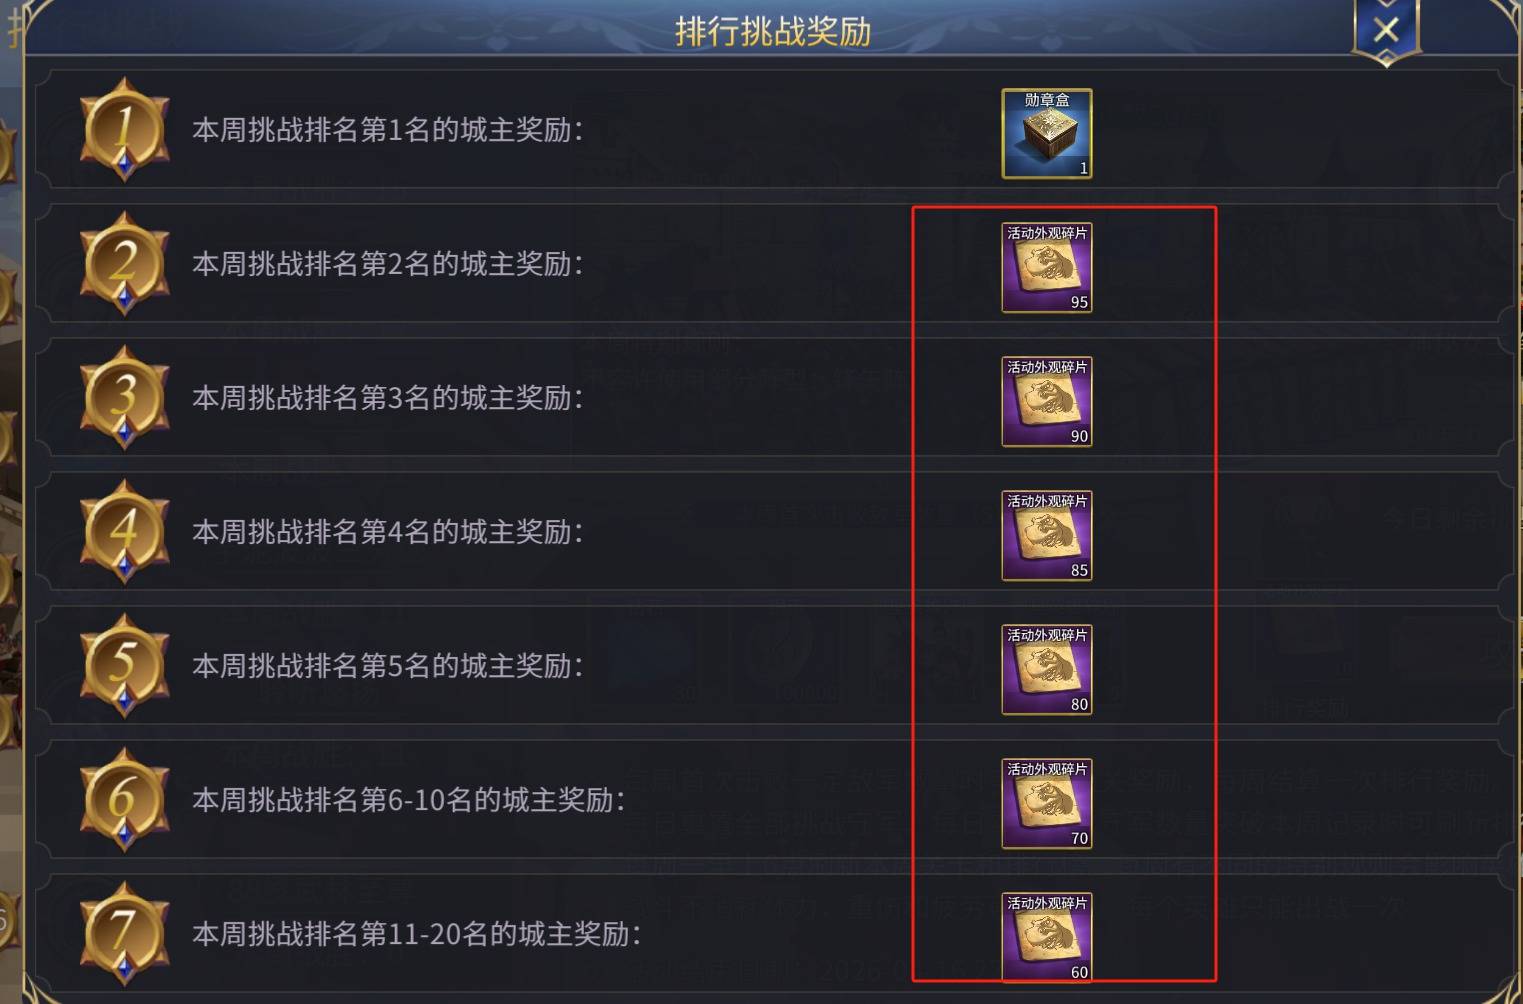This screenshot has width=1523, height=1004.
Task: Open the 勋章盒 reward item
Action: (x=1047, y=134)
